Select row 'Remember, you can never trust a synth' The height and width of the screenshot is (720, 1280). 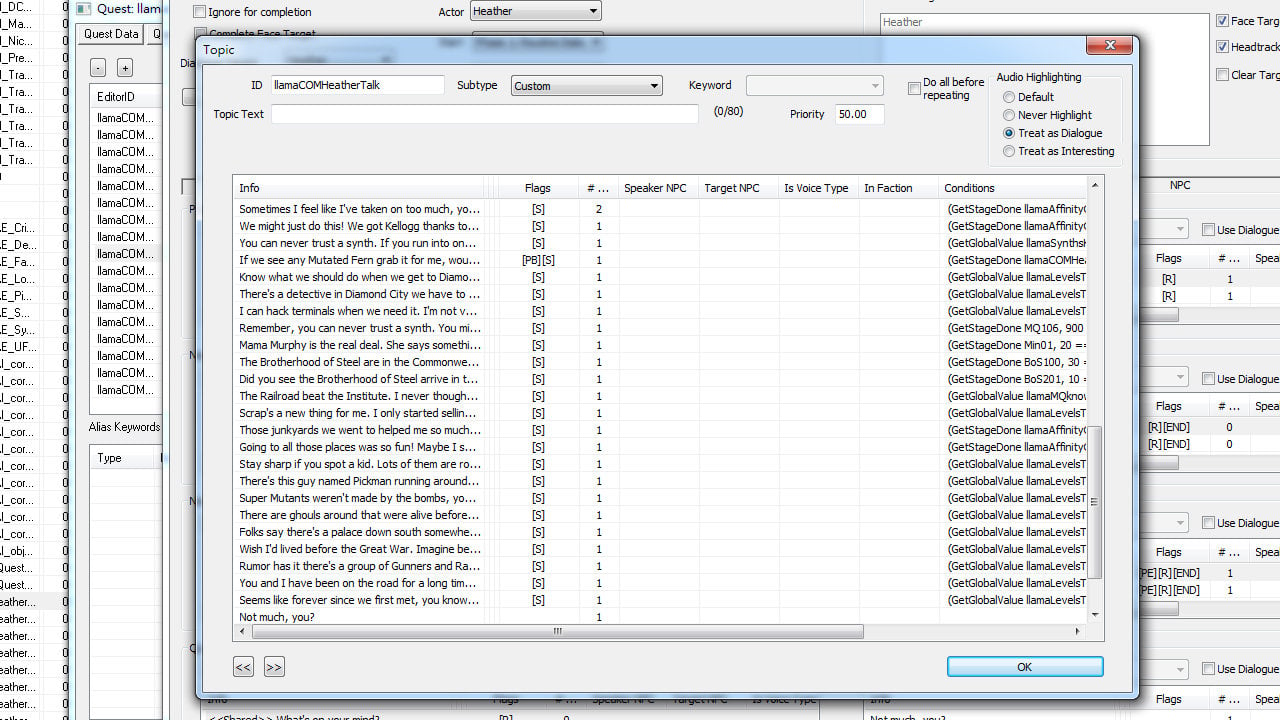click(660, 328)
